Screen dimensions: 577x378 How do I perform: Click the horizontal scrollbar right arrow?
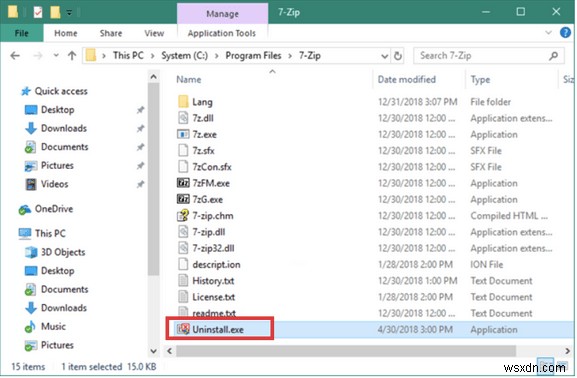567,351
